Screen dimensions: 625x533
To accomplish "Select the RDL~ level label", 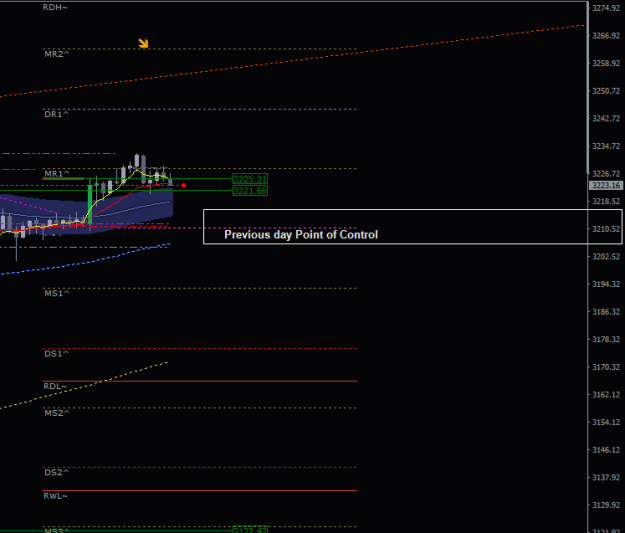I will click(55, 386).
